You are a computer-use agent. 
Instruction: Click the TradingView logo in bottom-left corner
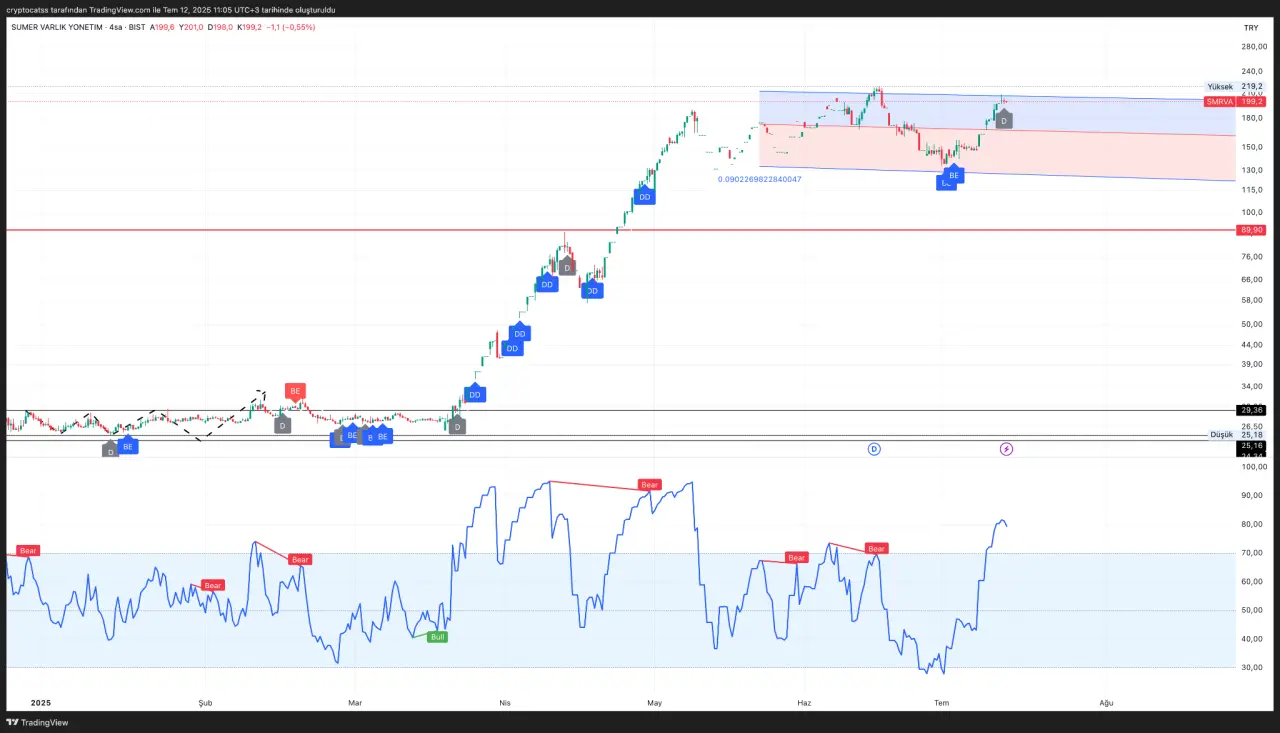(x=30, y=722)
